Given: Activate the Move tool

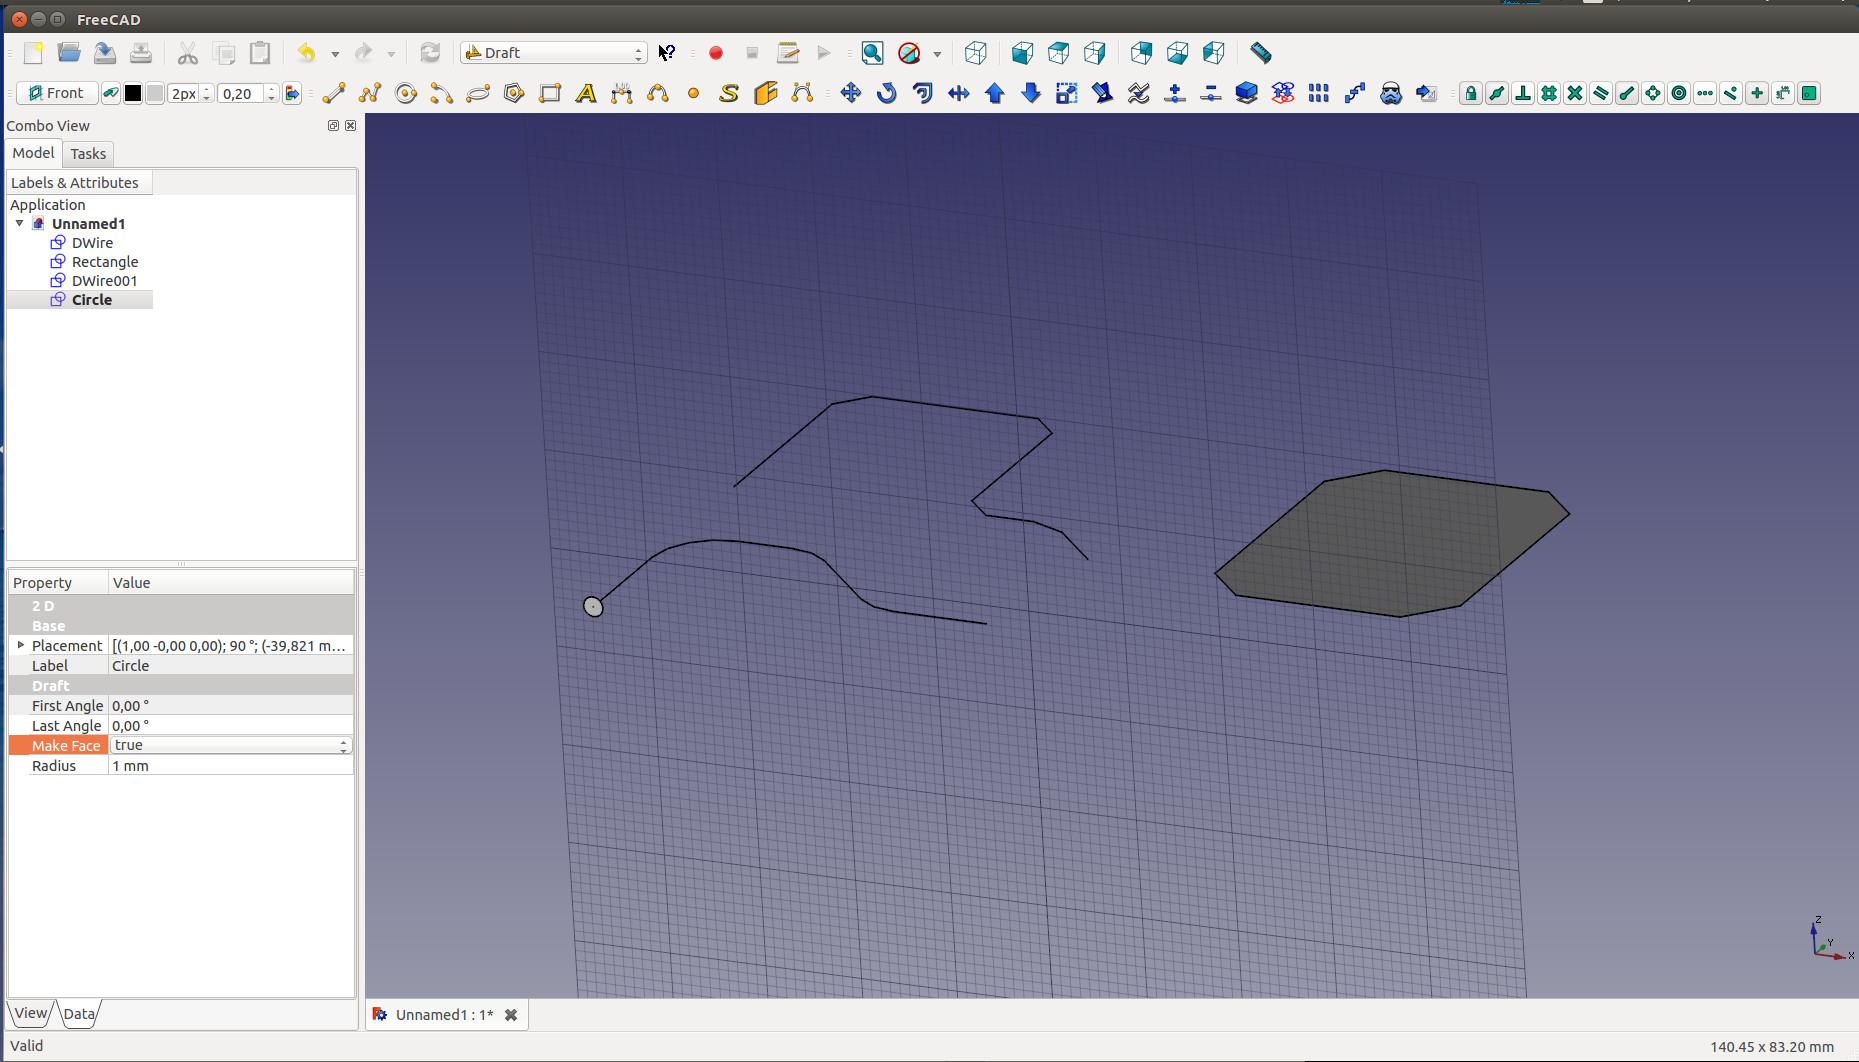Looking at the screenshot, I should click(x=850, y=93).
